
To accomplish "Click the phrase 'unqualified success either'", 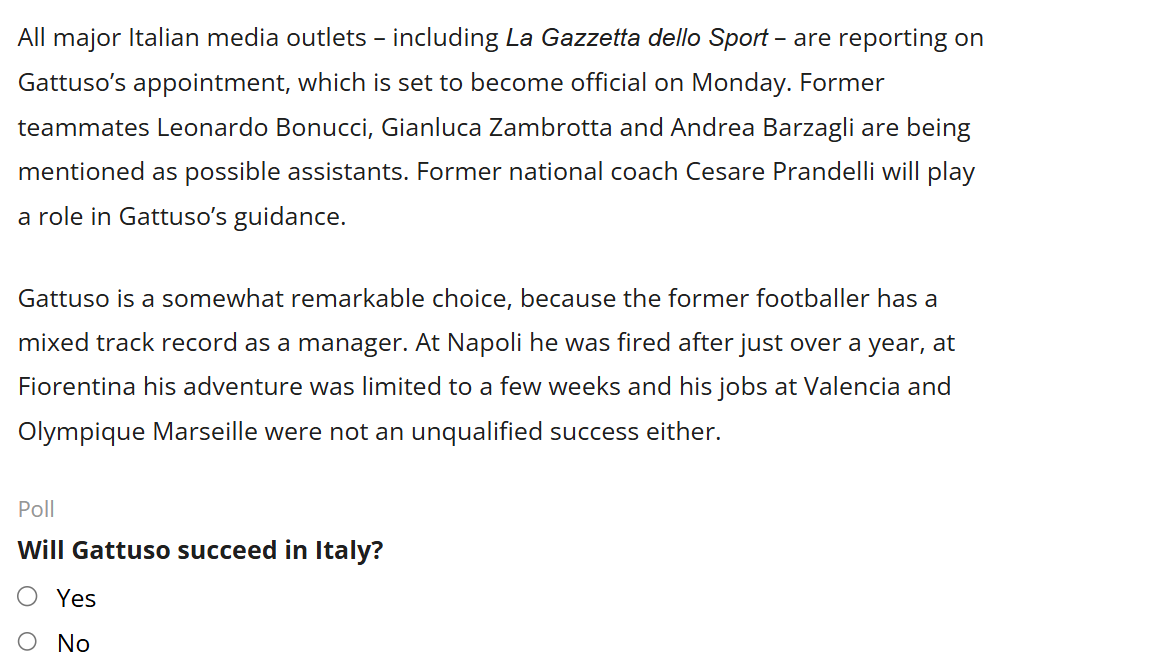I will click(x=565, y=432).
